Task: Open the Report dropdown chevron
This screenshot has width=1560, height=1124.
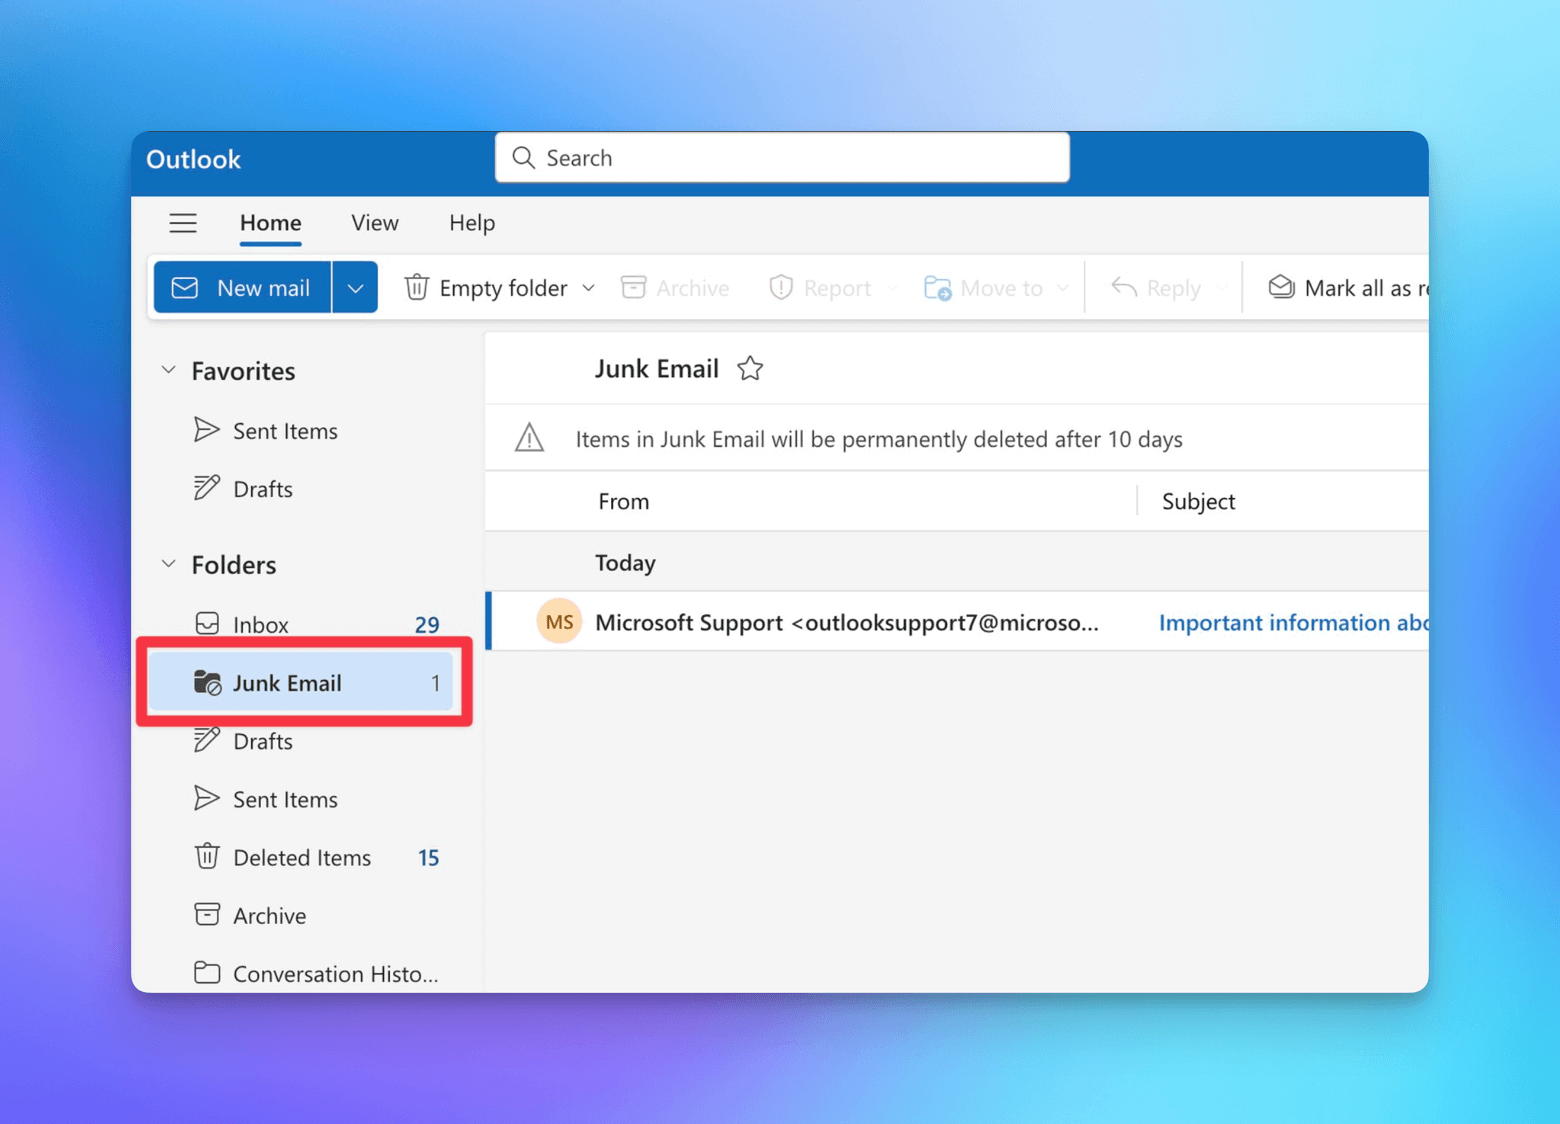Action: [892, 288]
